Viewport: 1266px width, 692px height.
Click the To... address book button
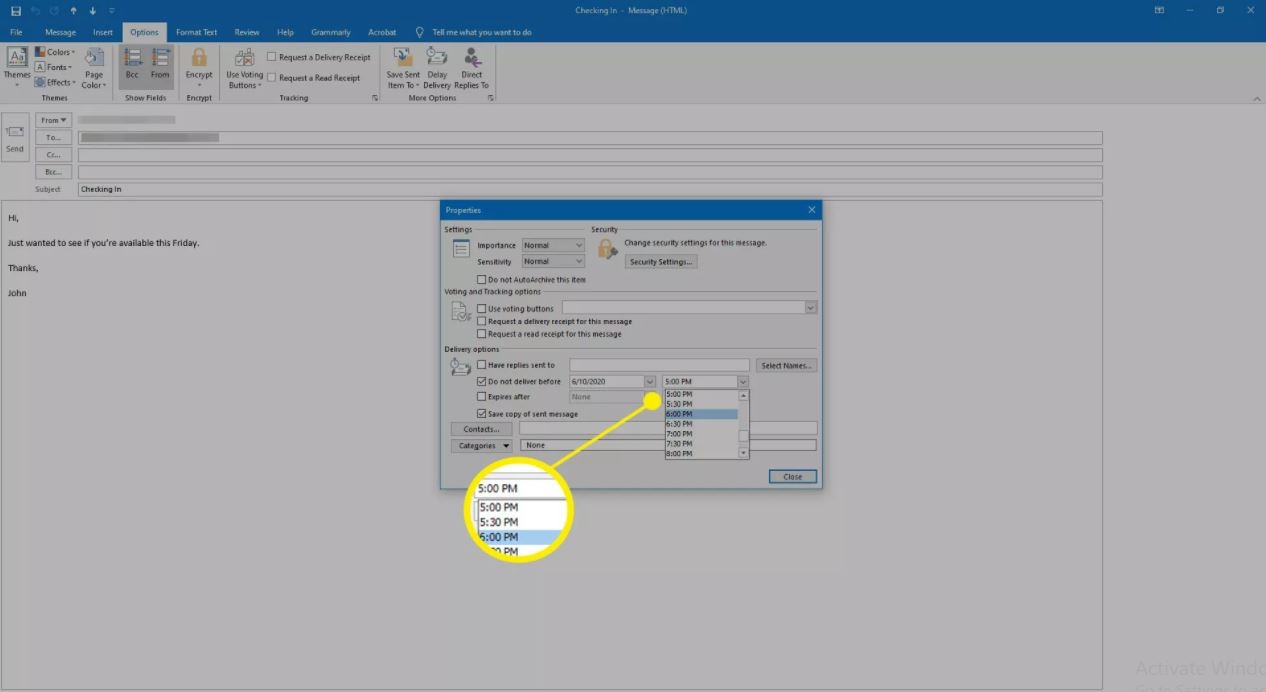54,138
